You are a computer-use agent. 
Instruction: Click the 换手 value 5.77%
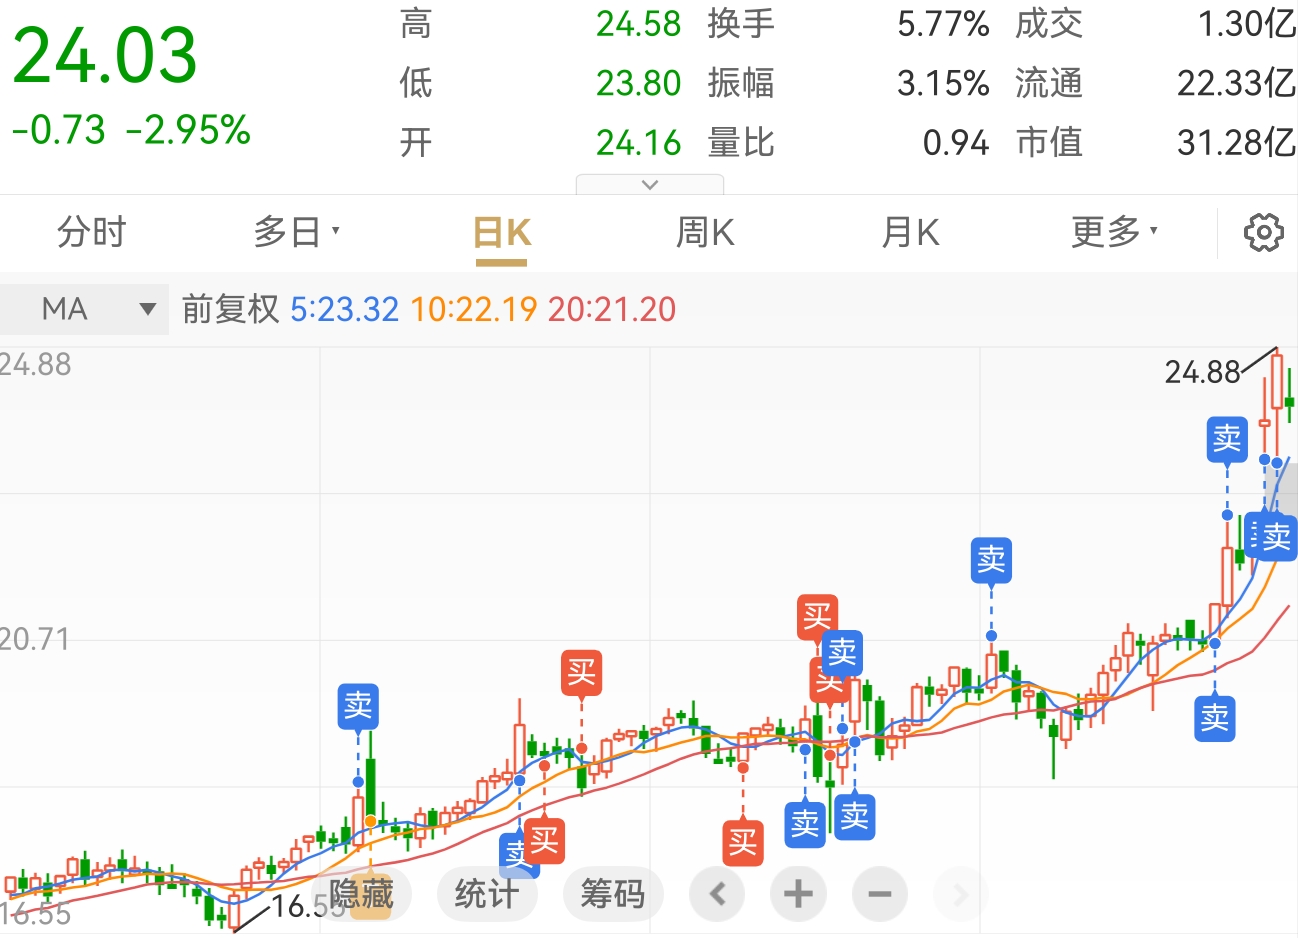click(x=942, y=24)
